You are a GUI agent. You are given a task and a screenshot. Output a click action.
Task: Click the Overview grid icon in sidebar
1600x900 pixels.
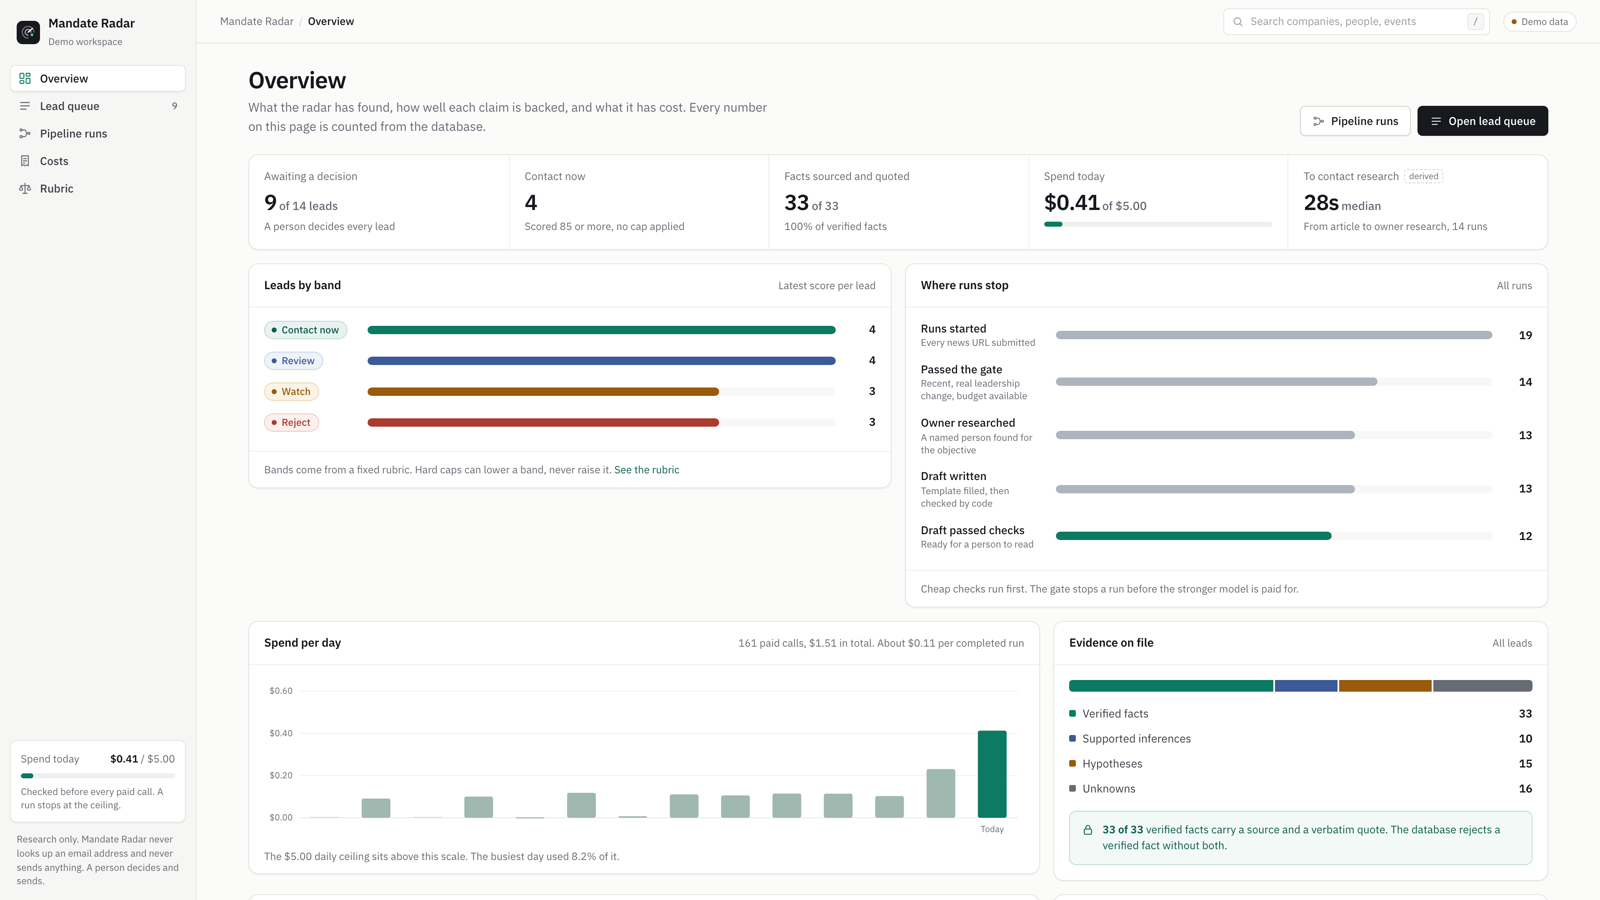coord(25,78)
